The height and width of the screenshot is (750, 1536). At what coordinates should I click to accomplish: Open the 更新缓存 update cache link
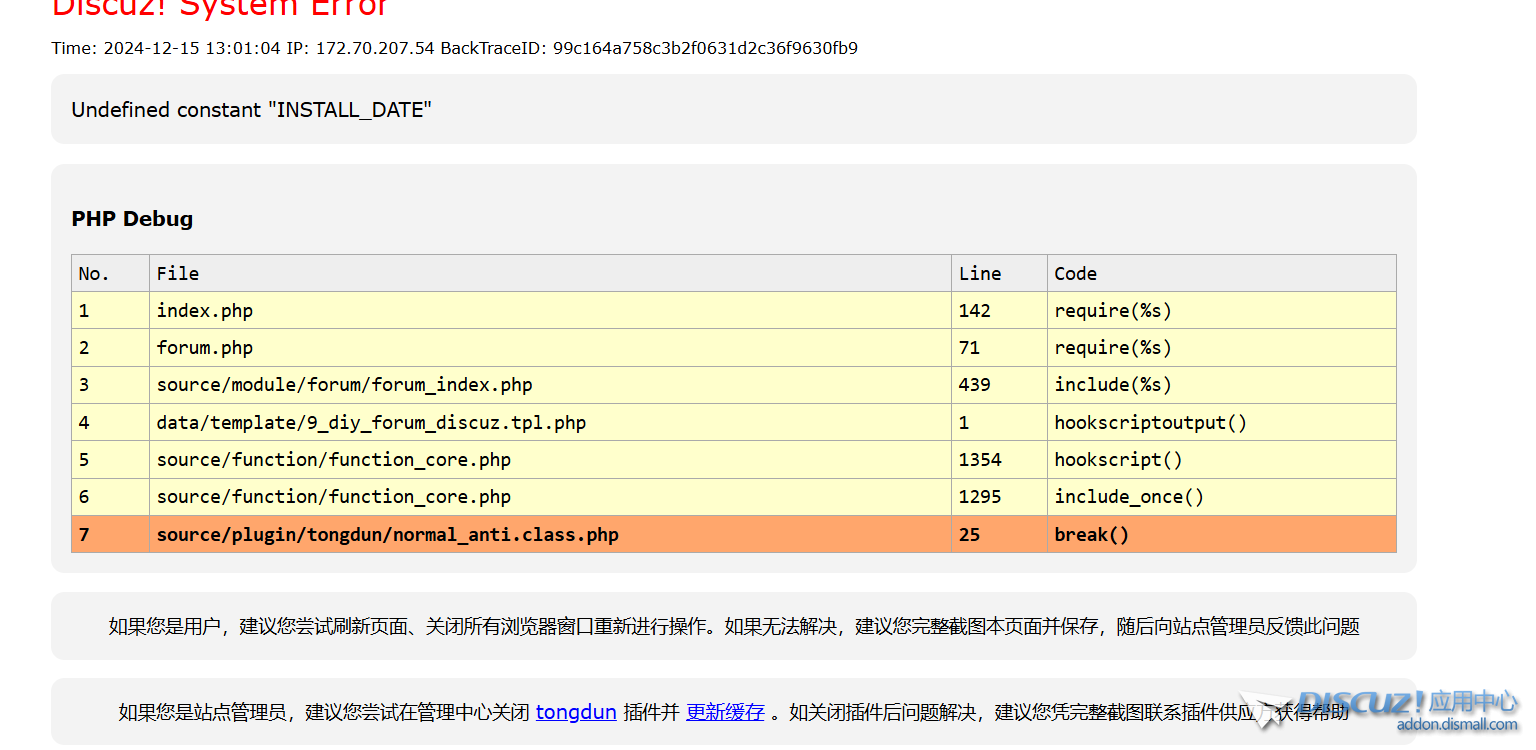(x=725, y=712)
